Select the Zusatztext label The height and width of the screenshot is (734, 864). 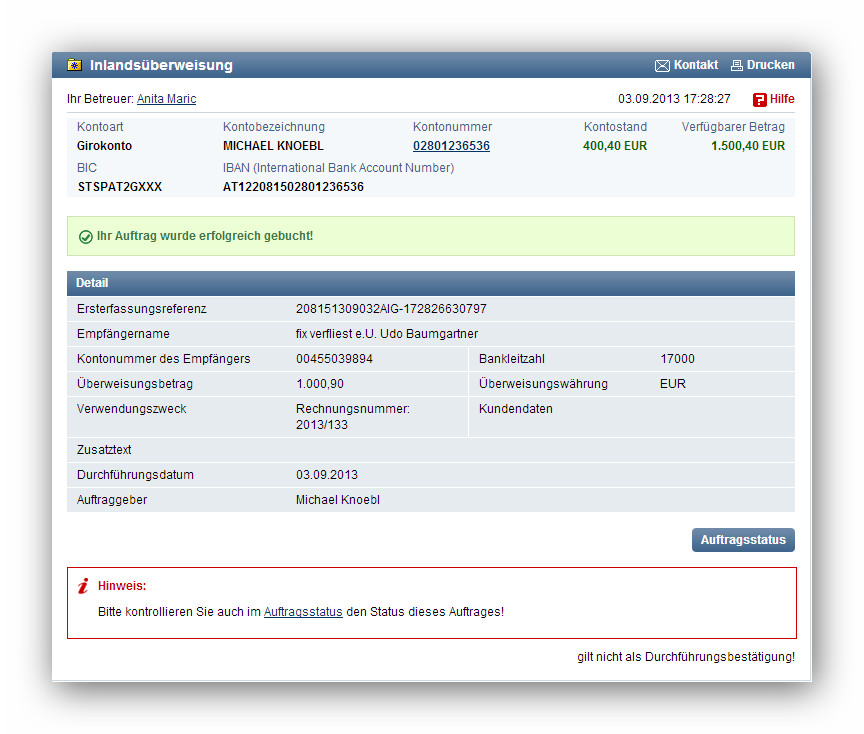(x=104, y=450)
